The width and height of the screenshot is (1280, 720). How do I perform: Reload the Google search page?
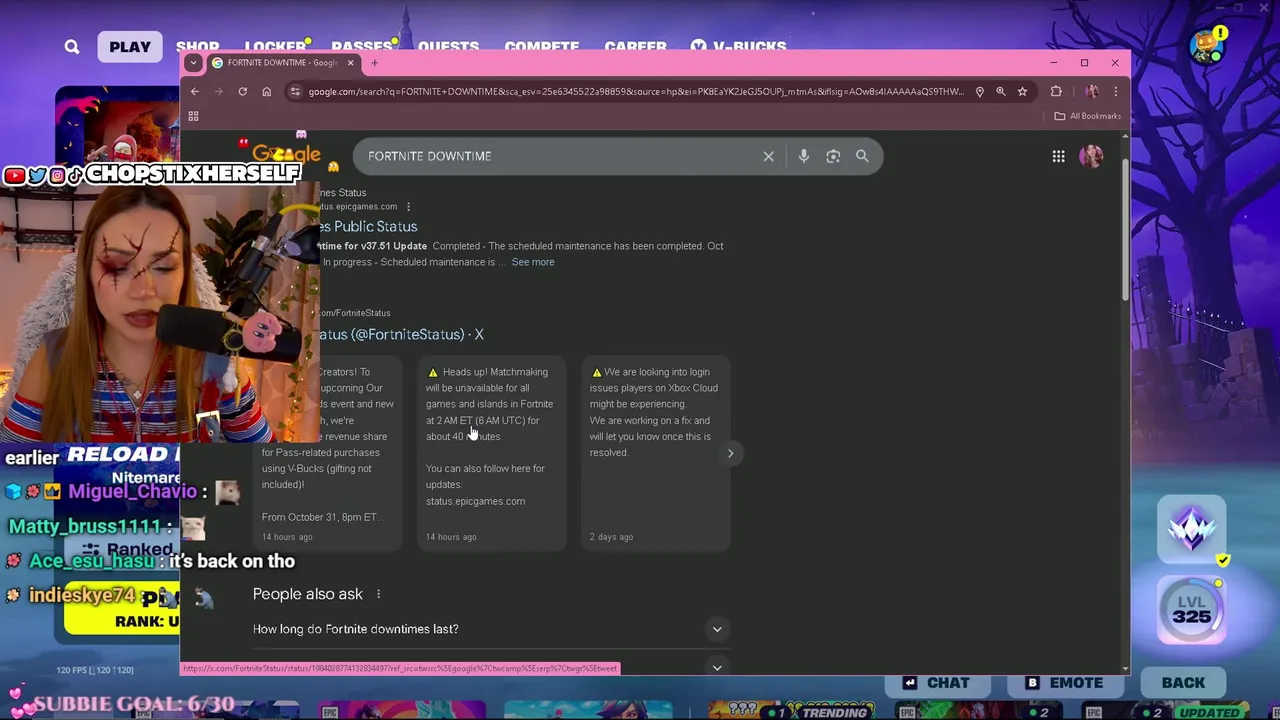point(242,91)
